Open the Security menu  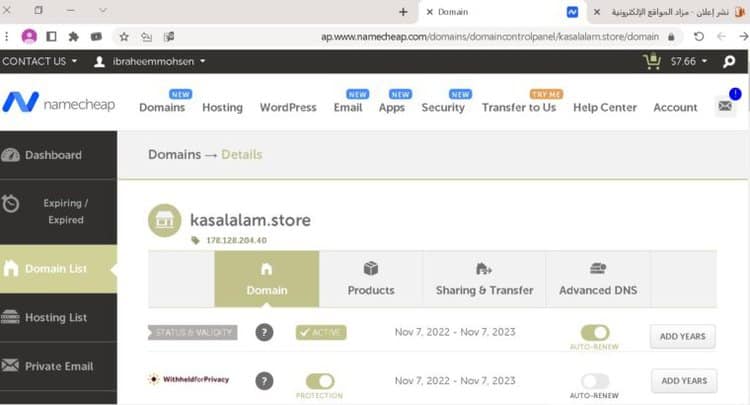(443, 108)
